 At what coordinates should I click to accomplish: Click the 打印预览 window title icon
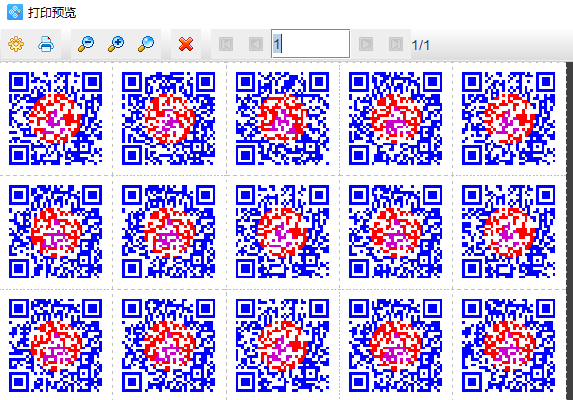tap(15, 12)
